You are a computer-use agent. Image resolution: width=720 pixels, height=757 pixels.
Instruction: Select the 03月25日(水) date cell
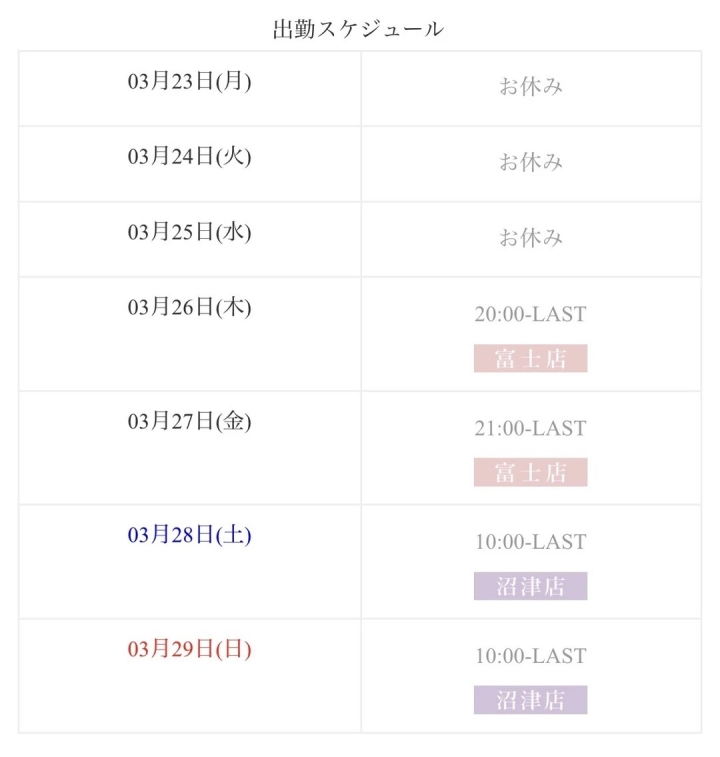(189, 232)
